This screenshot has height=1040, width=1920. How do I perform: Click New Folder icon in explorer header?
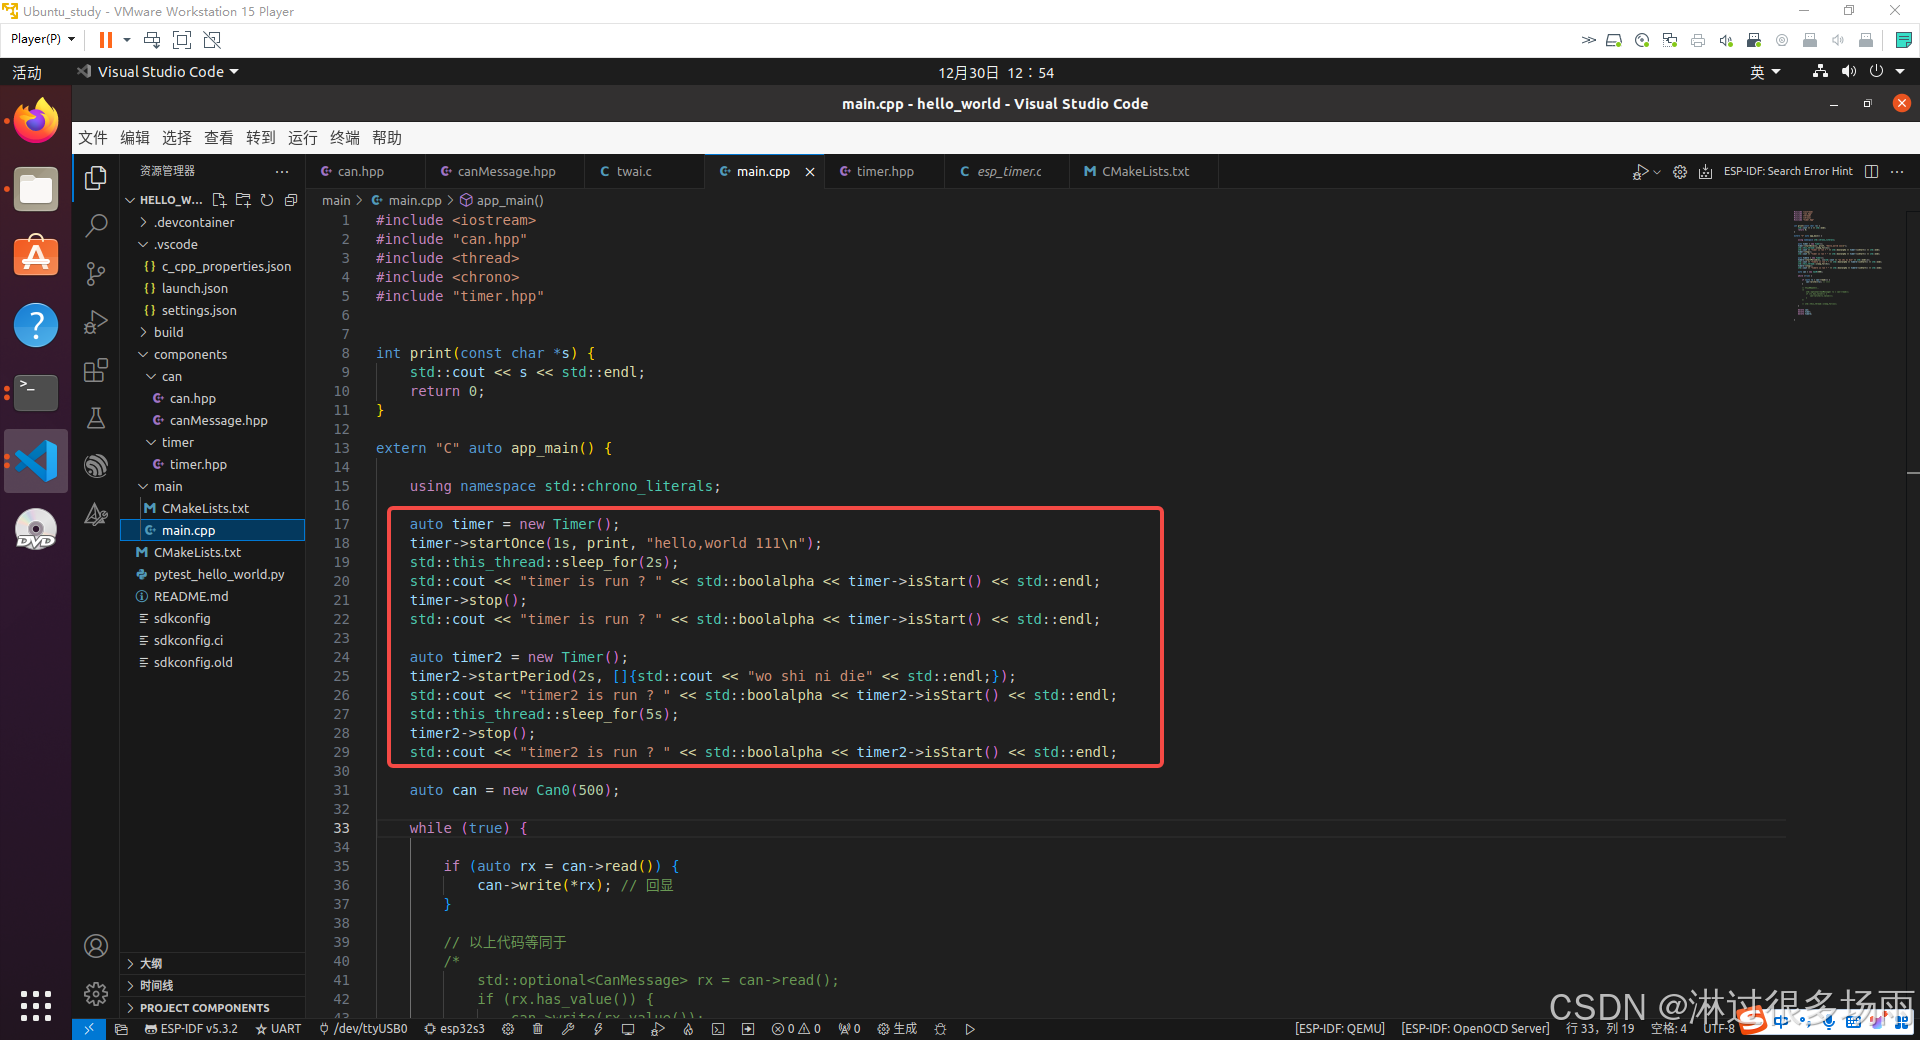(243, 200)
